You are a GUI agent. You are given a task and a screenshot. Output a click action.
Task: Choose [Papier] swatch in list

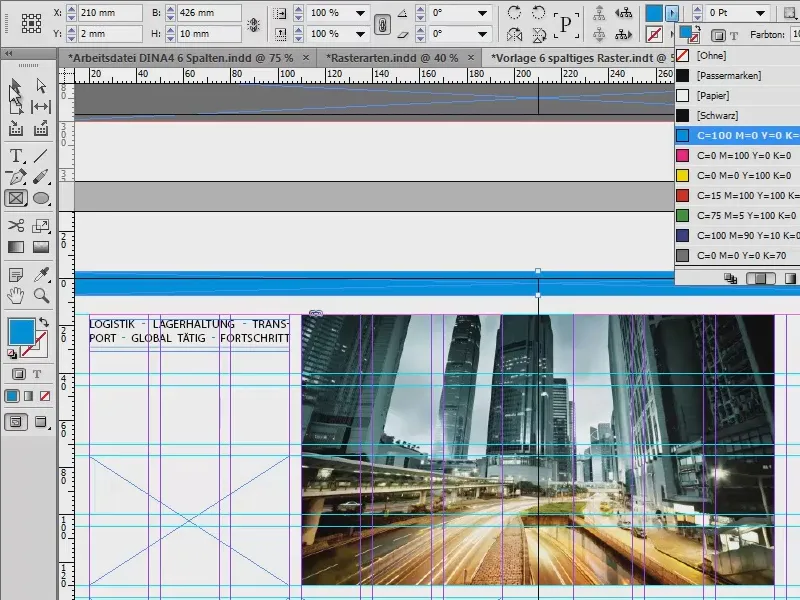pos(737,95)
